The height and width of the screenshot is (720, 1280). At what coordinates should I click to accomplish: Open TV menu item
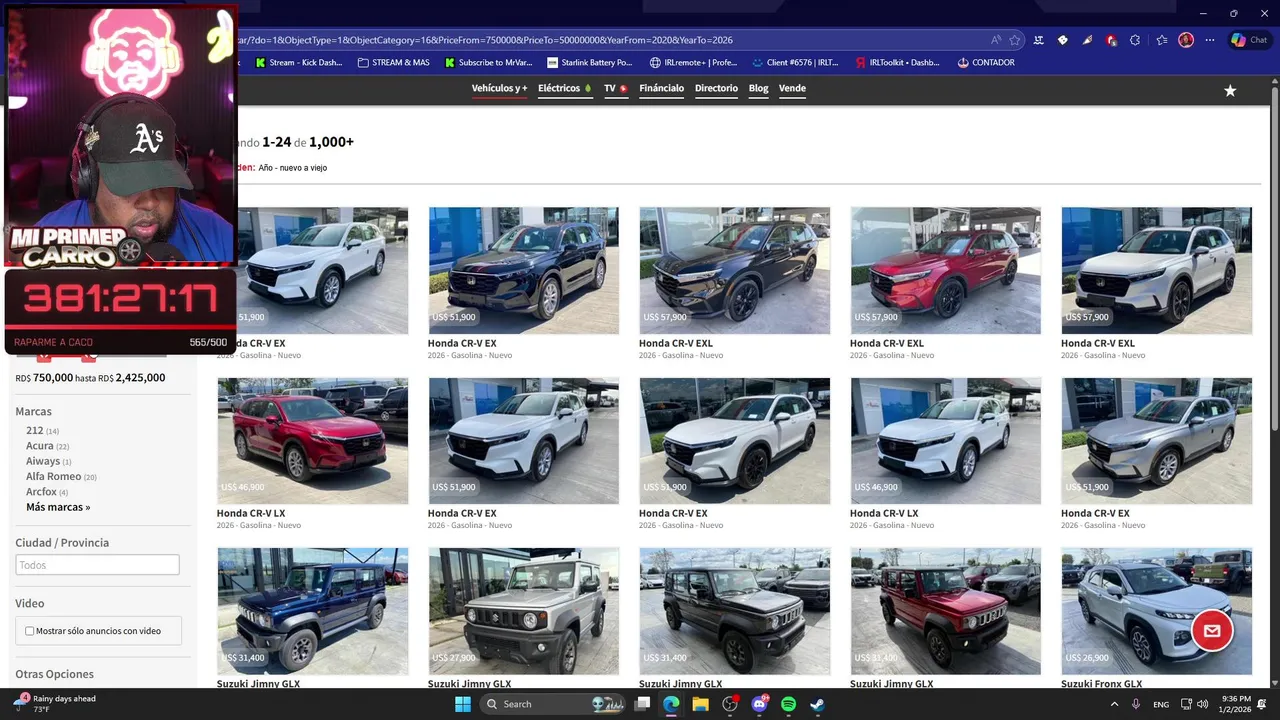(616, 88)
